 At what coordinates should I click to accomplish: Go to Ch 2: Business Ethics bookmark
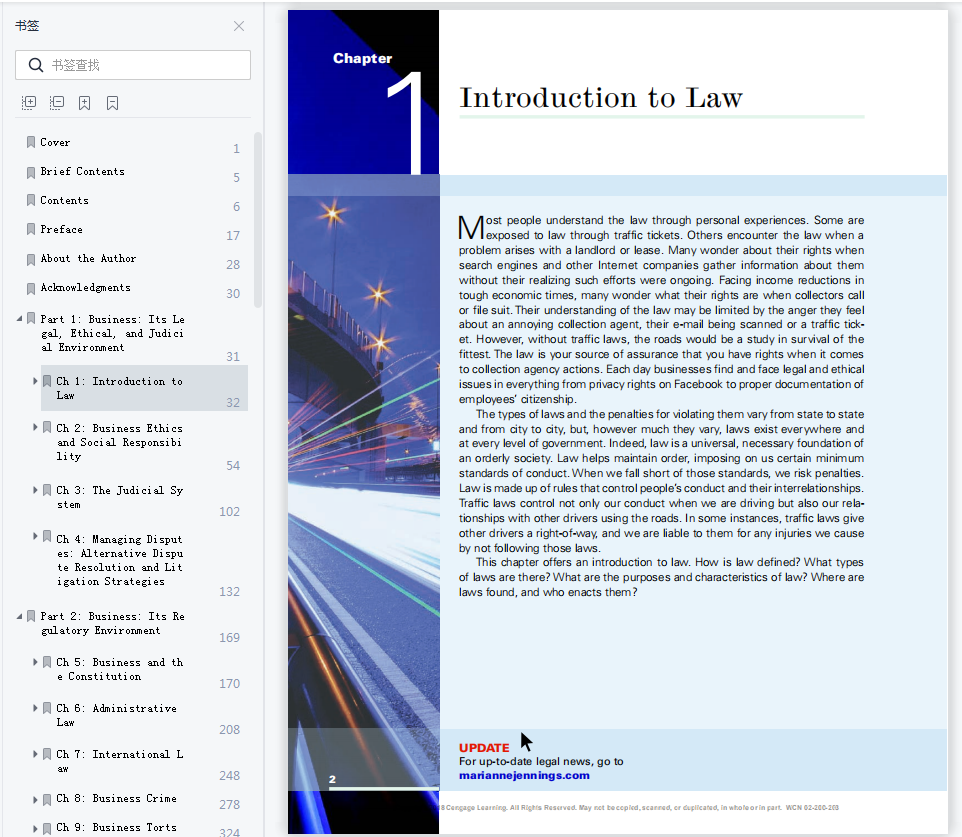click(120, 442)
